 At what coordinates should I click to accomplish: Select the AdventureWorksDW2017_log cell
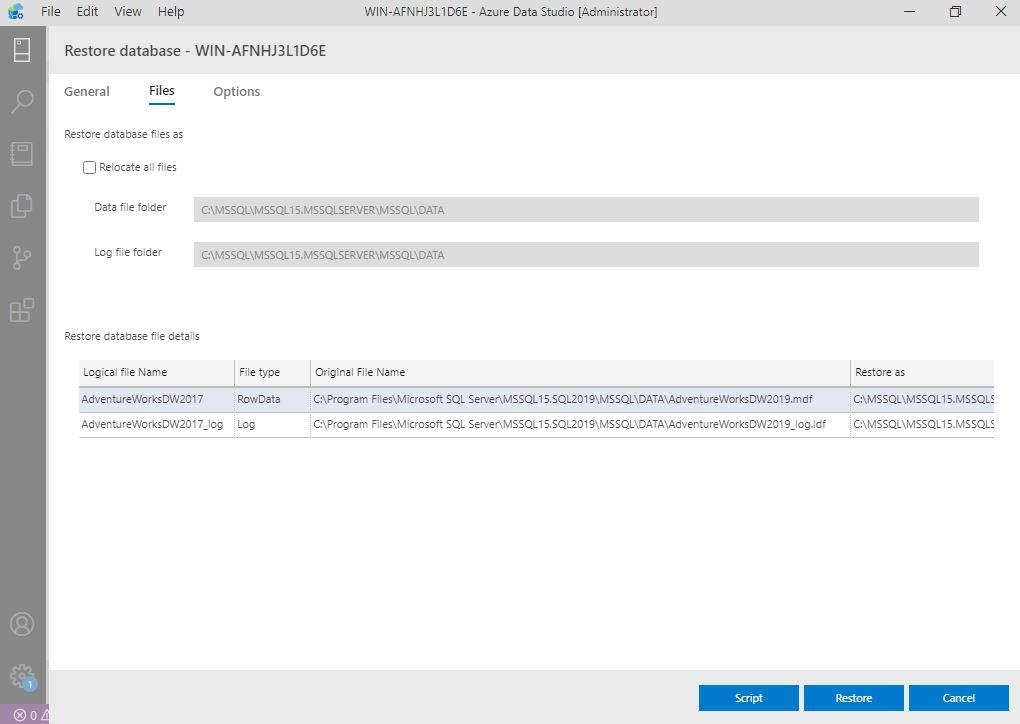point(156,425)
